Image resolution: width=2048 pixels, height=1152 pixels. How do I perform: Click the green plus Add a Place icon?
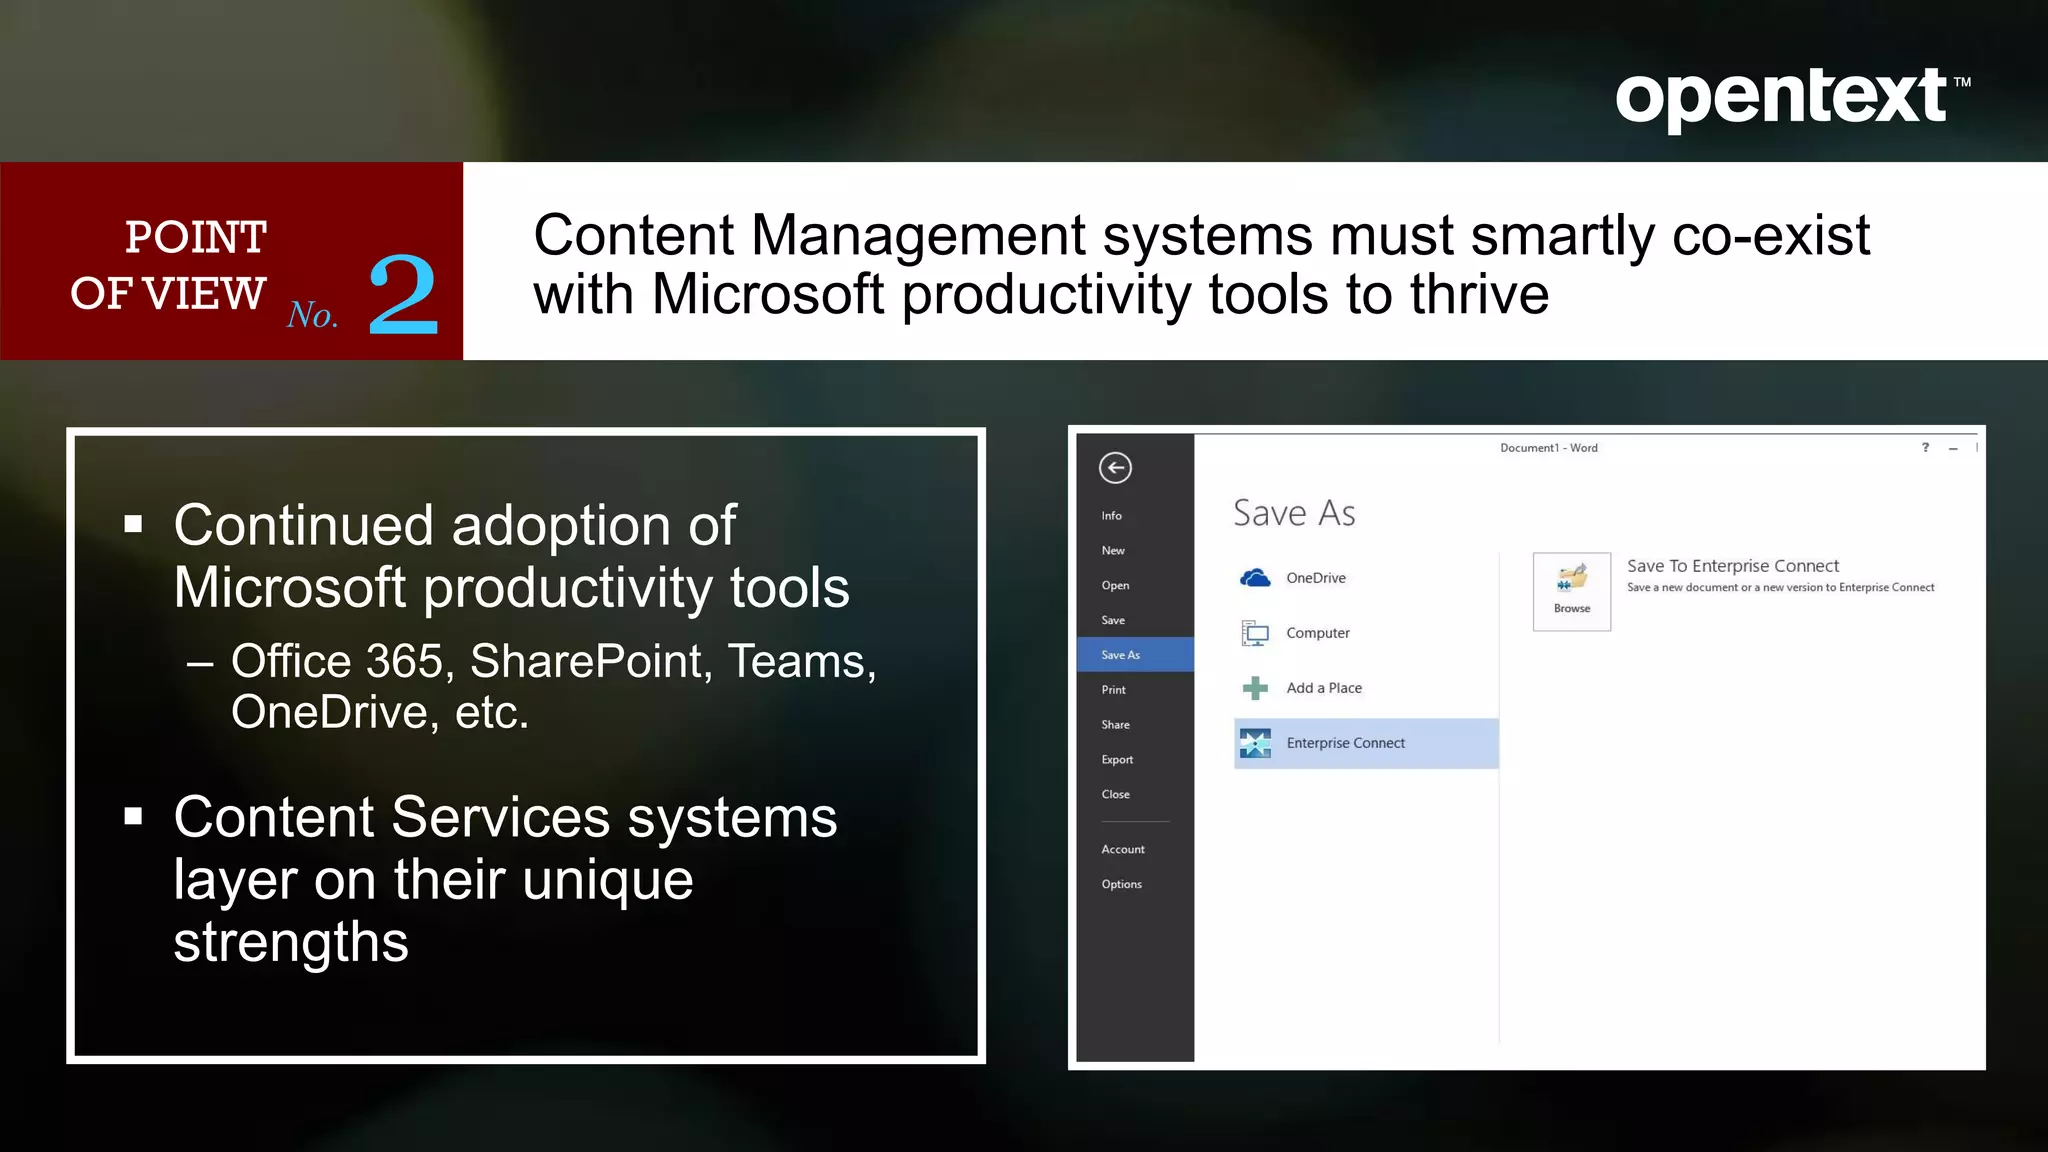pyautogui.click(x=1255, y=688)
